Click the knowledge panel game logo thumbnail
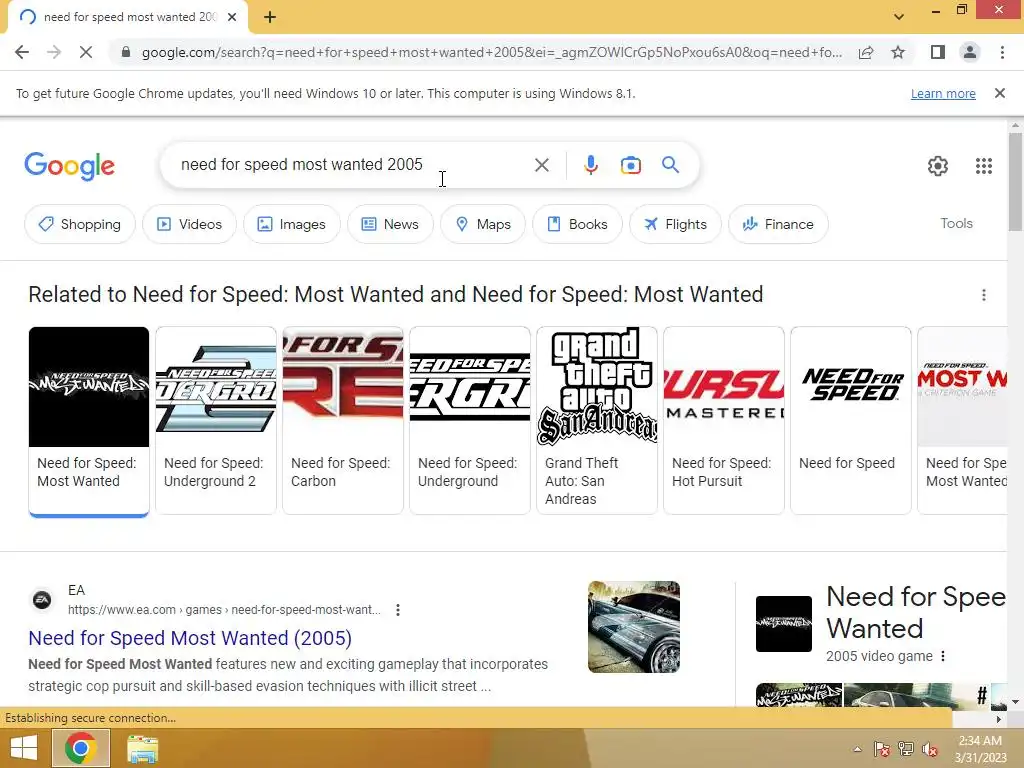The image size is (1024, 768). click(x=784, y=624)
